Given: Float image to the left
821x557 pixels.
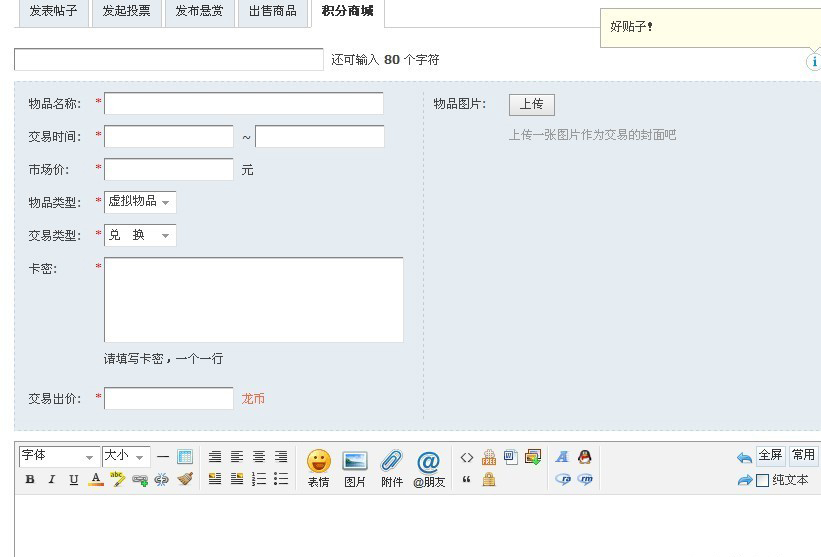Looking at the screenshot, I should point(215,478).
